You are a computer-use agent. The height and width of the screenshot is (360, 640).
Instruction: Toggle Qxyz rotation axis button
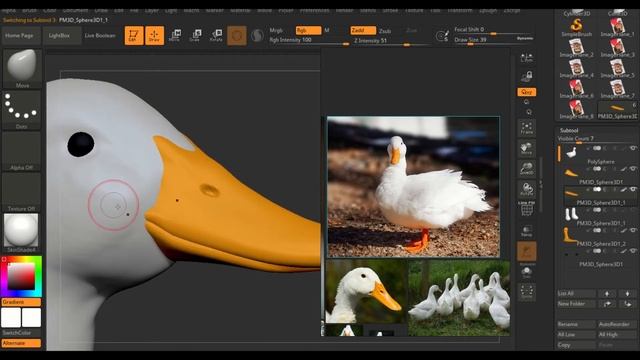click(x=527, y=92)
